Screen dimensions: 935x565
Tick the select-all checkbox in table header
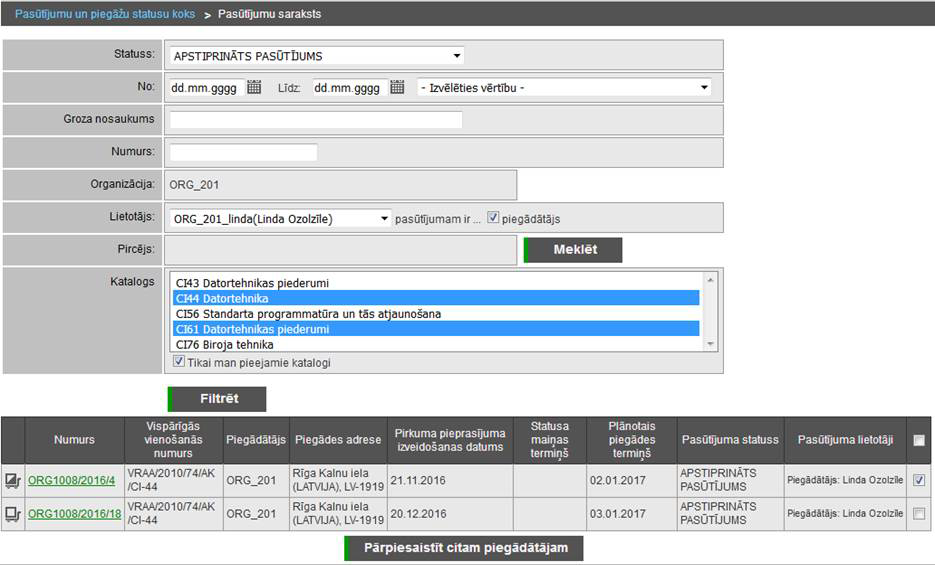[919, 440]
